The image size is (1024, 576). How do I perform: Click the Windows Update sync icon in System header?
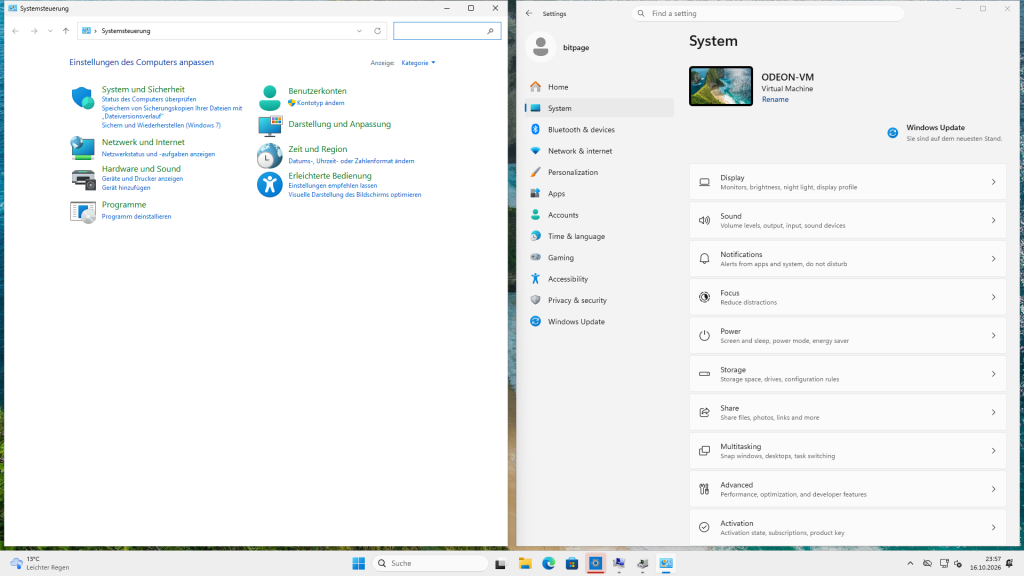893,133
